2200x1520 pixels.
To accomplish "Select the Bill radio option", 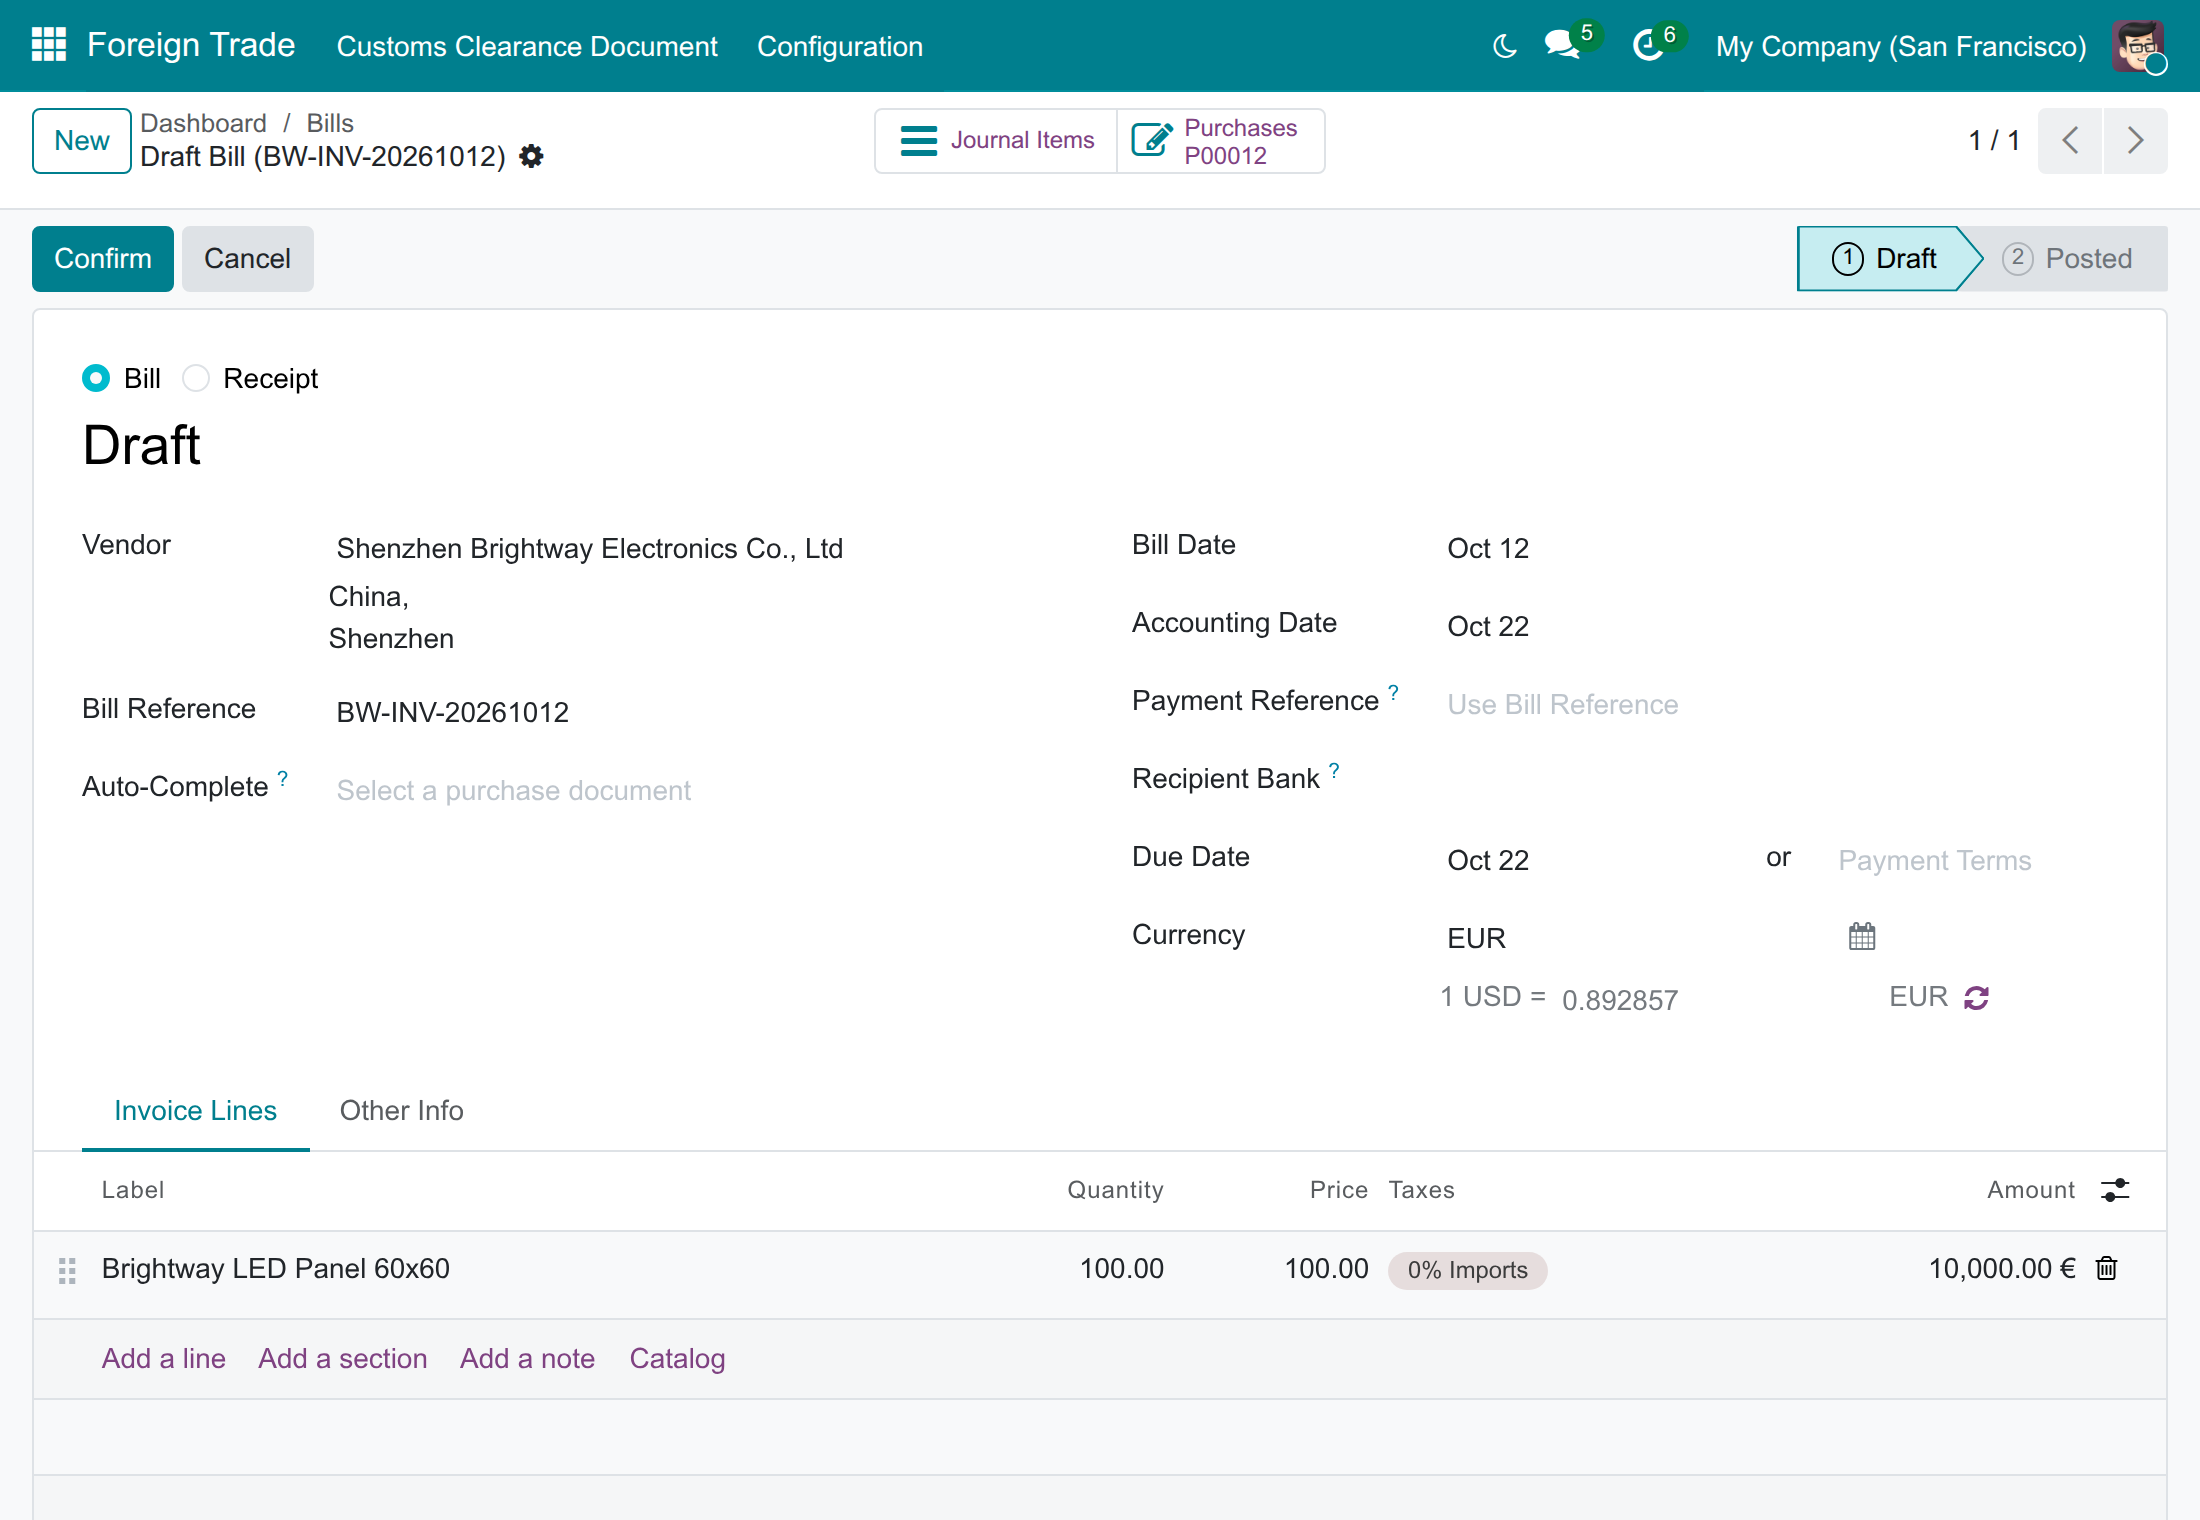I will click(96, 378).
